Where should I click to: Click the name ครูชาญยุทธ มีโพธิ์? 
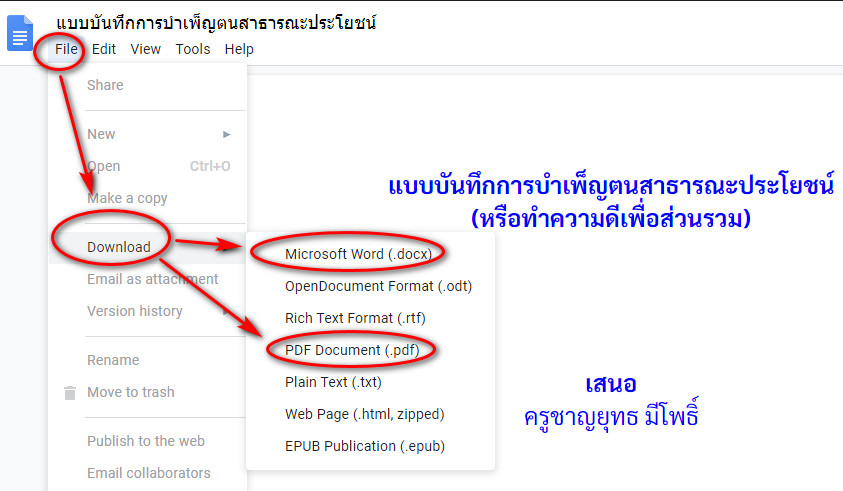[611, 415]
